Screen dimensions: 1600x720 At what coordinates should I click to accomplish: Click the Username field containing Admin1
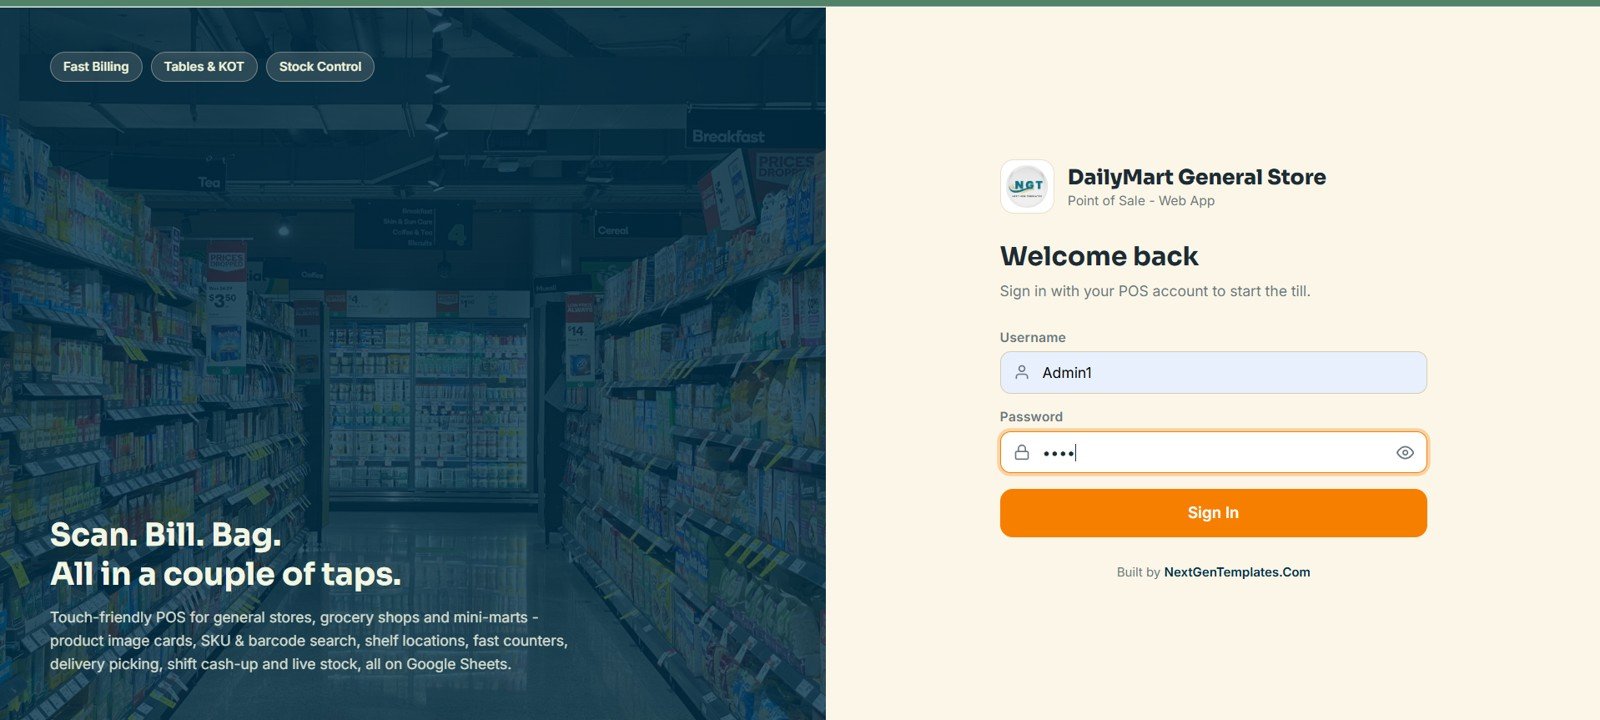(x=1213, y=372)
